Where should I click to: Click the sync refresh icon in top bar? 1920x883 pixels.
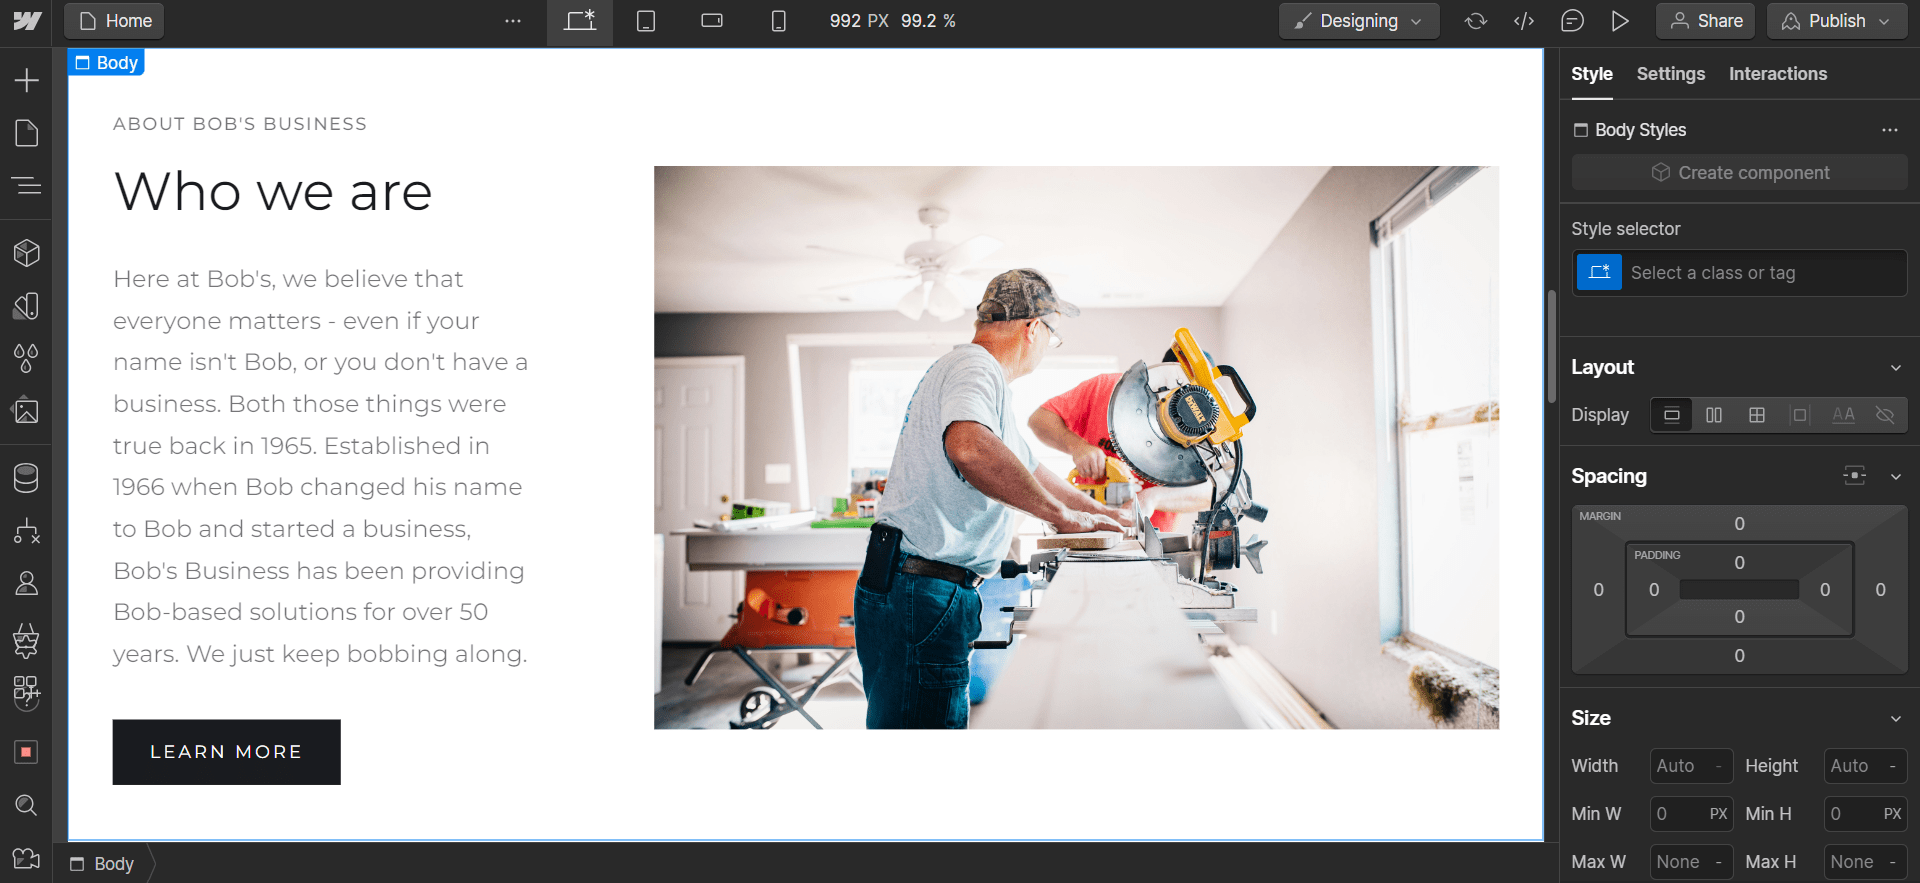(x=1476, y=21)
